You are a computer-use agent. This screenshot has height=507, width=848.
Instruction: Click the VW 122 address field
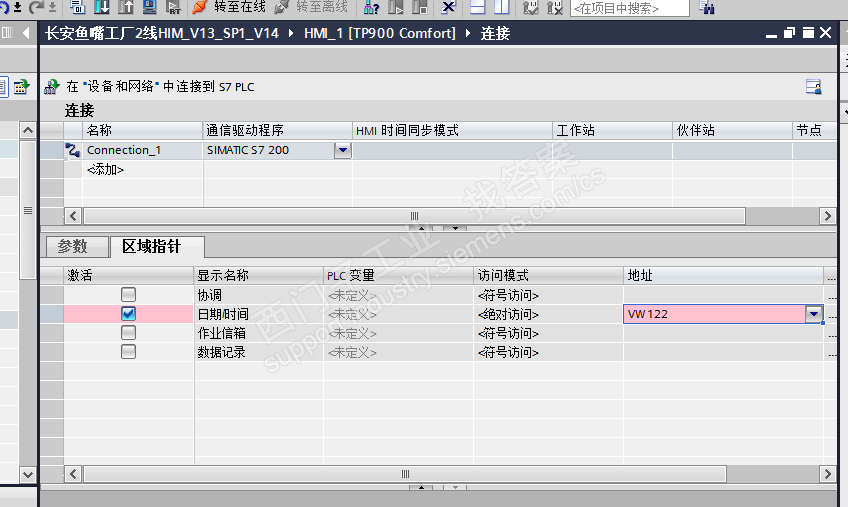click(714, 314)
